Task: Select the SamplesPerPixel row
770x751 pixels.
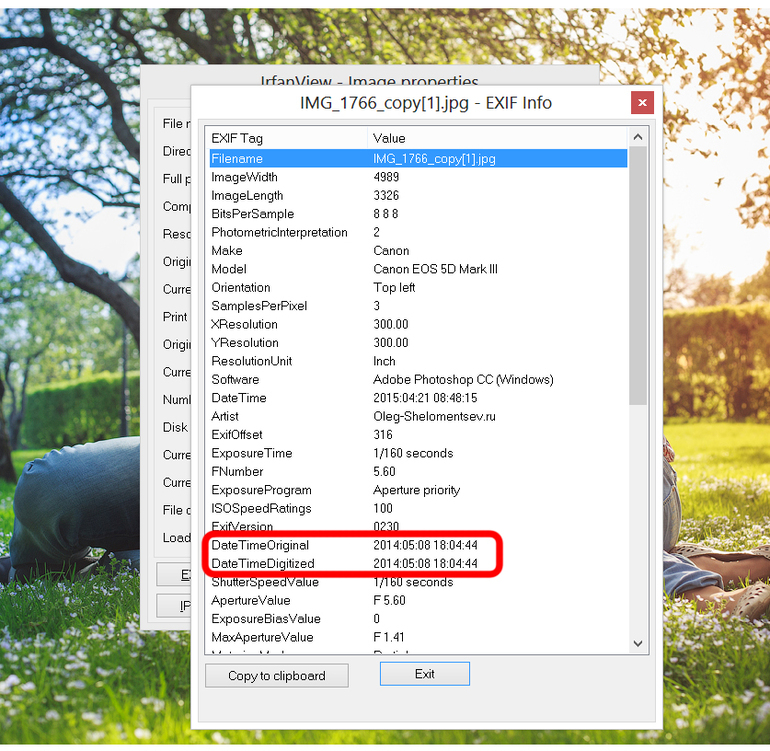Action: 418,306
